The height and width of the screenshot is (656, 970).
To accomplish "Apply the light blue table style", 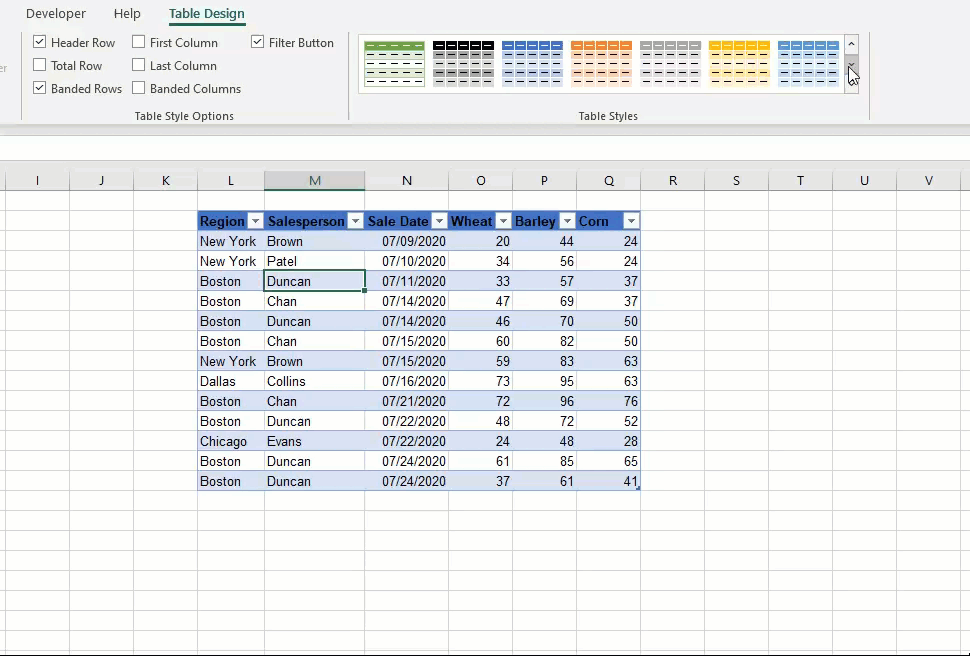I will click(x=808, y=62).
